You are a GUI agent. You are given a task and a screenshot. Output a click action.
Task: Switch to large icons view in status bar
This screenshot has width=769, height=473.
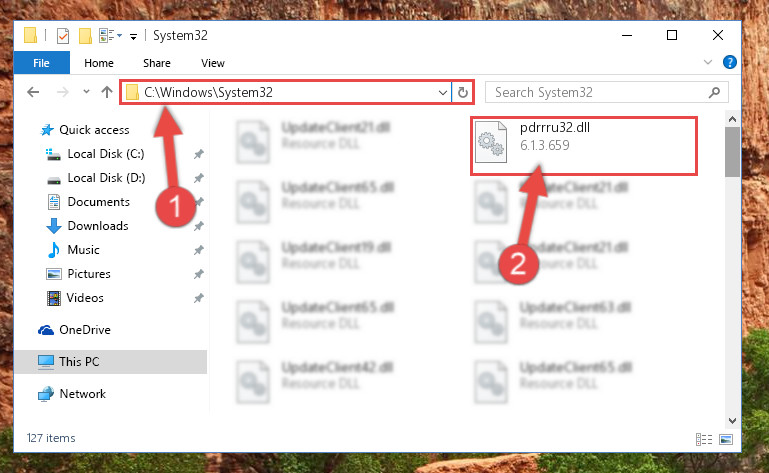click(x=726, y=439)
